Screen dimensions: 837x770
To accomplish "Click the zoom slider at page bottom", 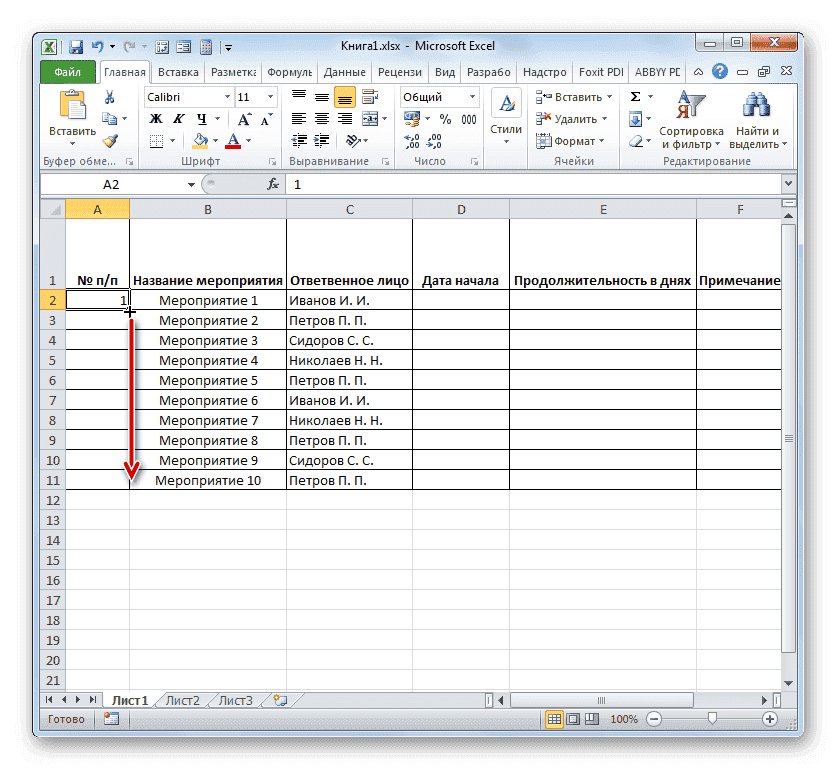I will tap(711, 718).
